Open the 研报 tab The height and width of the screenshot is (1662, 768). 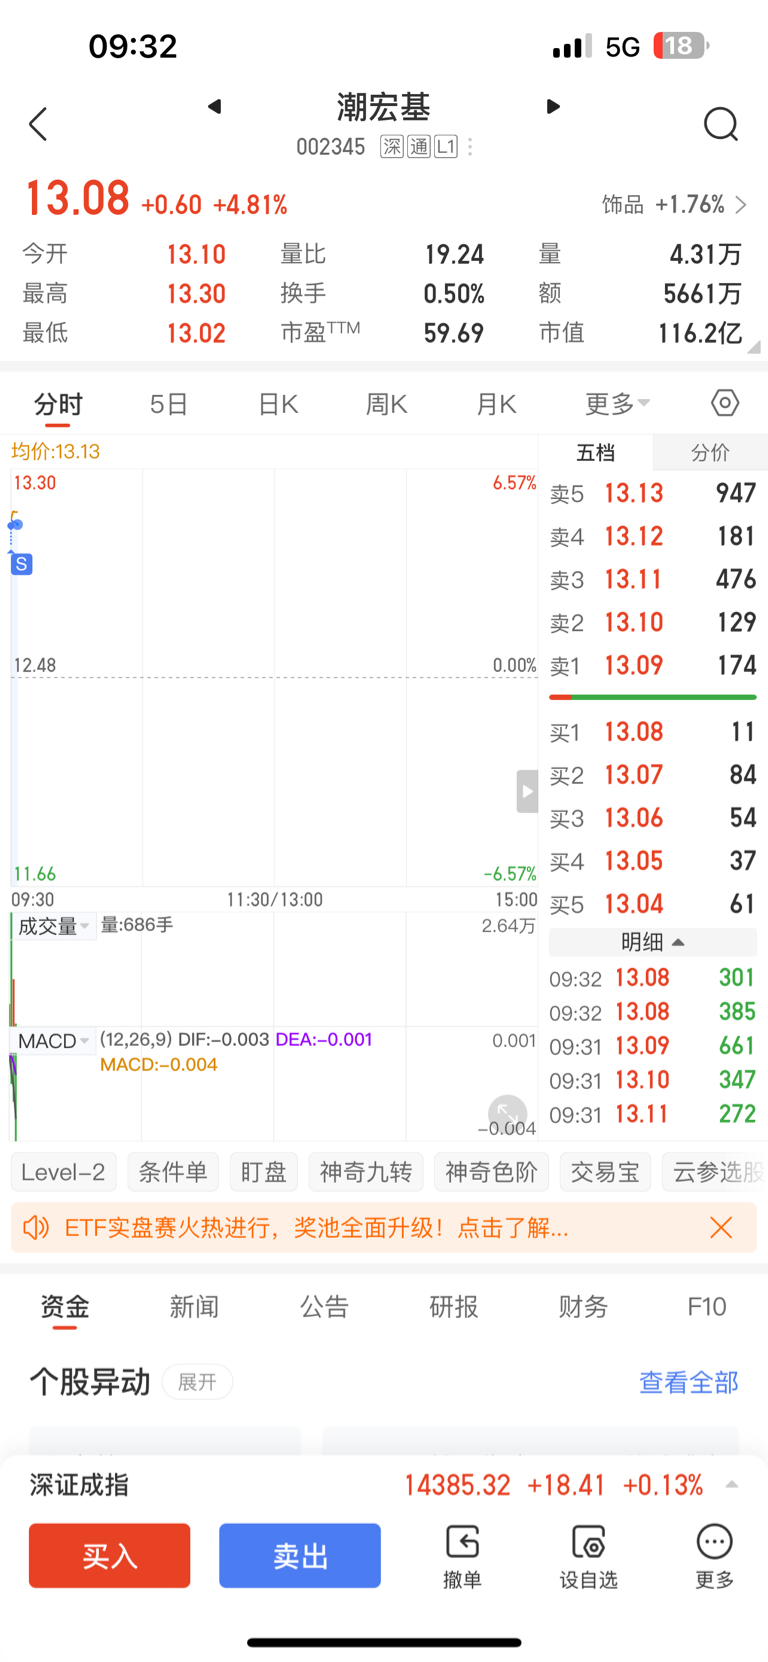[454, 1307]
